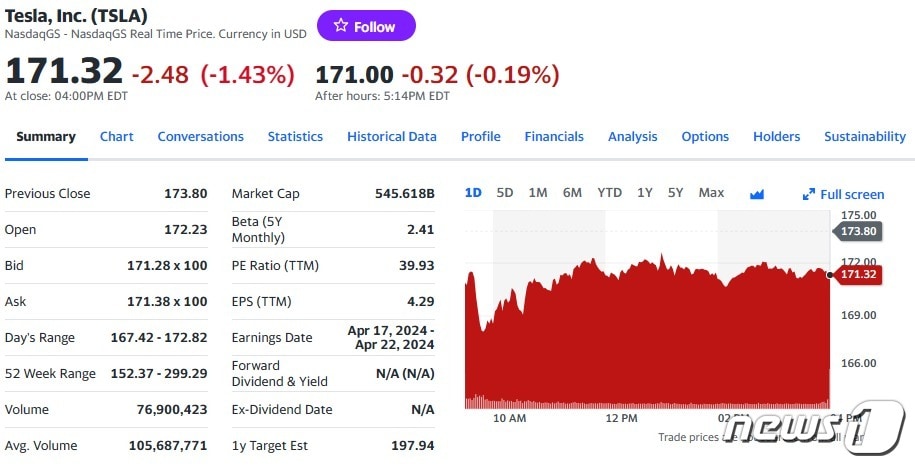This screenshot has width=915, height=467.
Task: View the Holders tab
Action: point(776,137)
